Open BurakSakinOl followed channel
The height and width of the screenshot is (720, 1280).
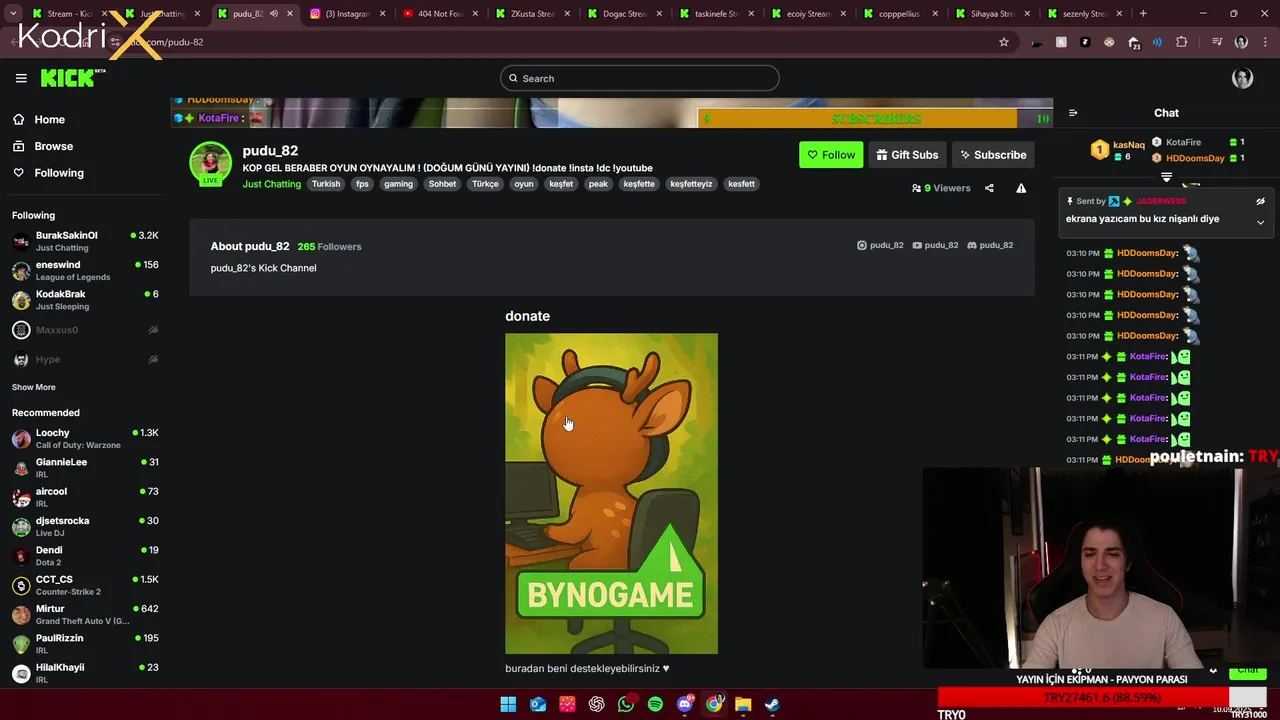85,241
